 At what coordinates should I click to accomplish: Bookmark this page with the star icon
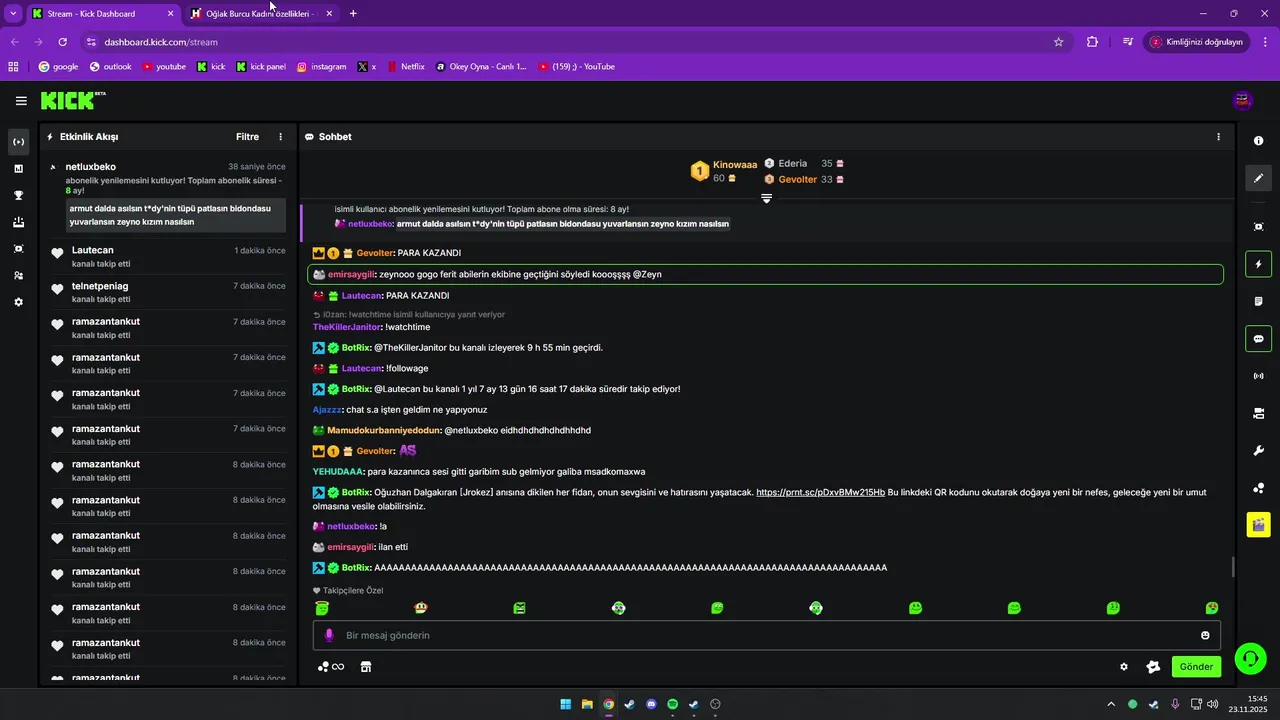[x=1058, y=42]
